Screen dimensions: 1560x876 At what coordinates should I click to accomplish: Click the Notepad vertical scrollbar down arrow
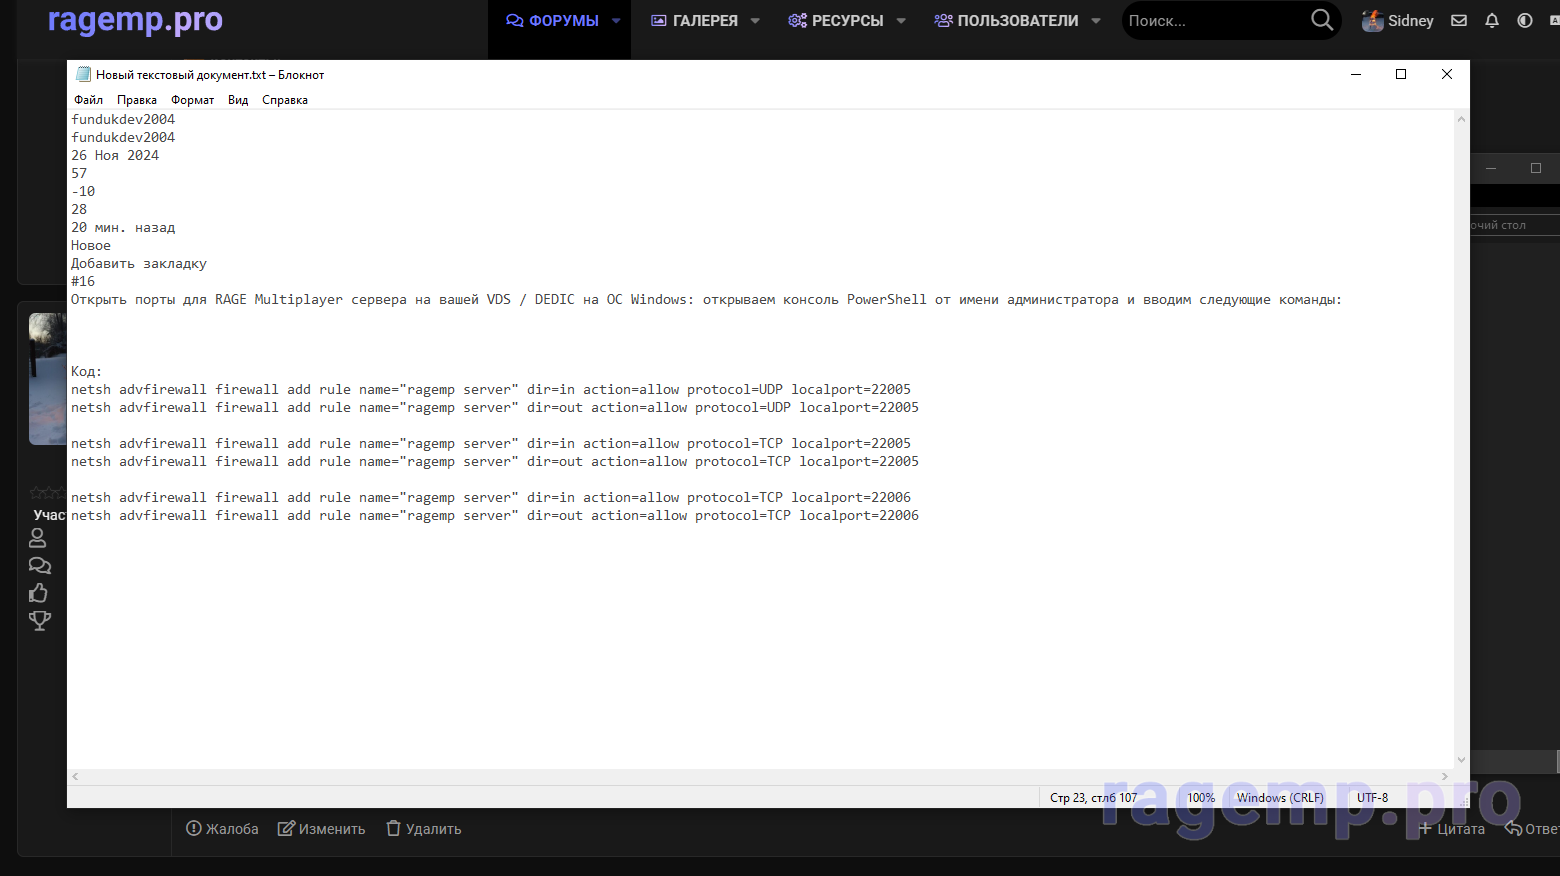(x=1461, y=760)
